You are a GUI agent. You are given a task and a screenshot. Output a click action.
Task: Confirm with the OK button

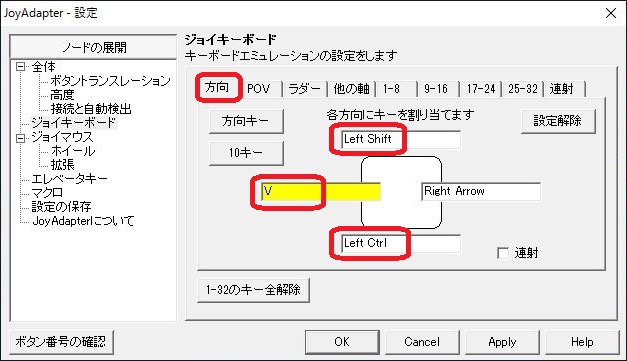pyautogui.click(x=342, y=342)
